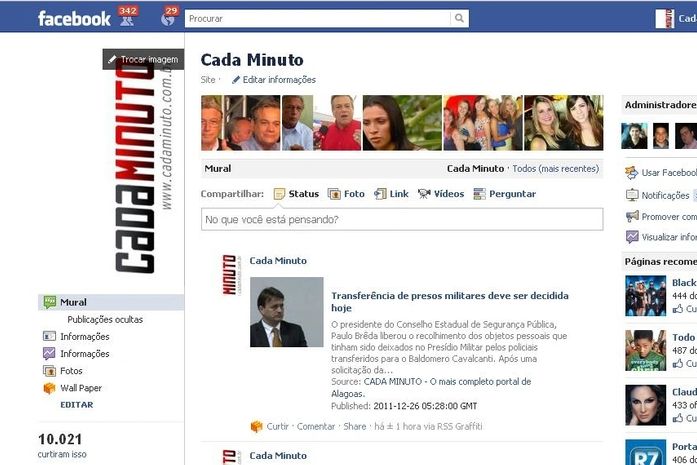The image size is (697, 465).
Task: Select Cada Minuto wall filter
Action: (x=475, y=168)
